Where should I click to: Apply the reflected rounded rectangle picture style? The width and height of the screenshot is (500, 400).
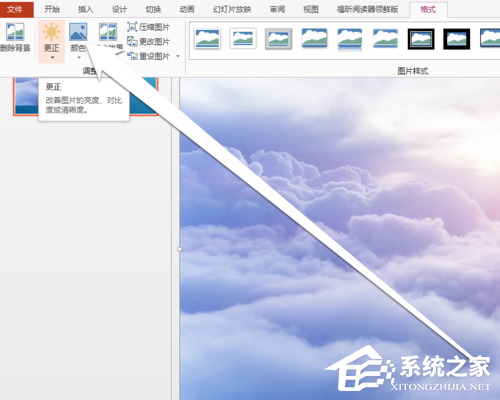[350, 39]
